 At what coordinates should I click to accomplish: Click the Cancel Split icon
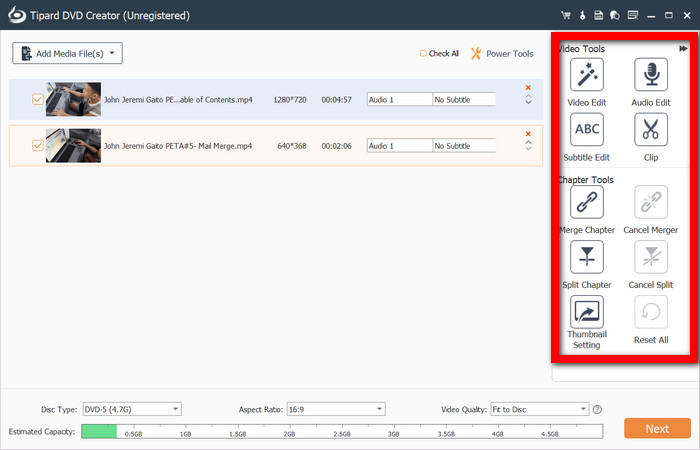click(x=651, y=257)
